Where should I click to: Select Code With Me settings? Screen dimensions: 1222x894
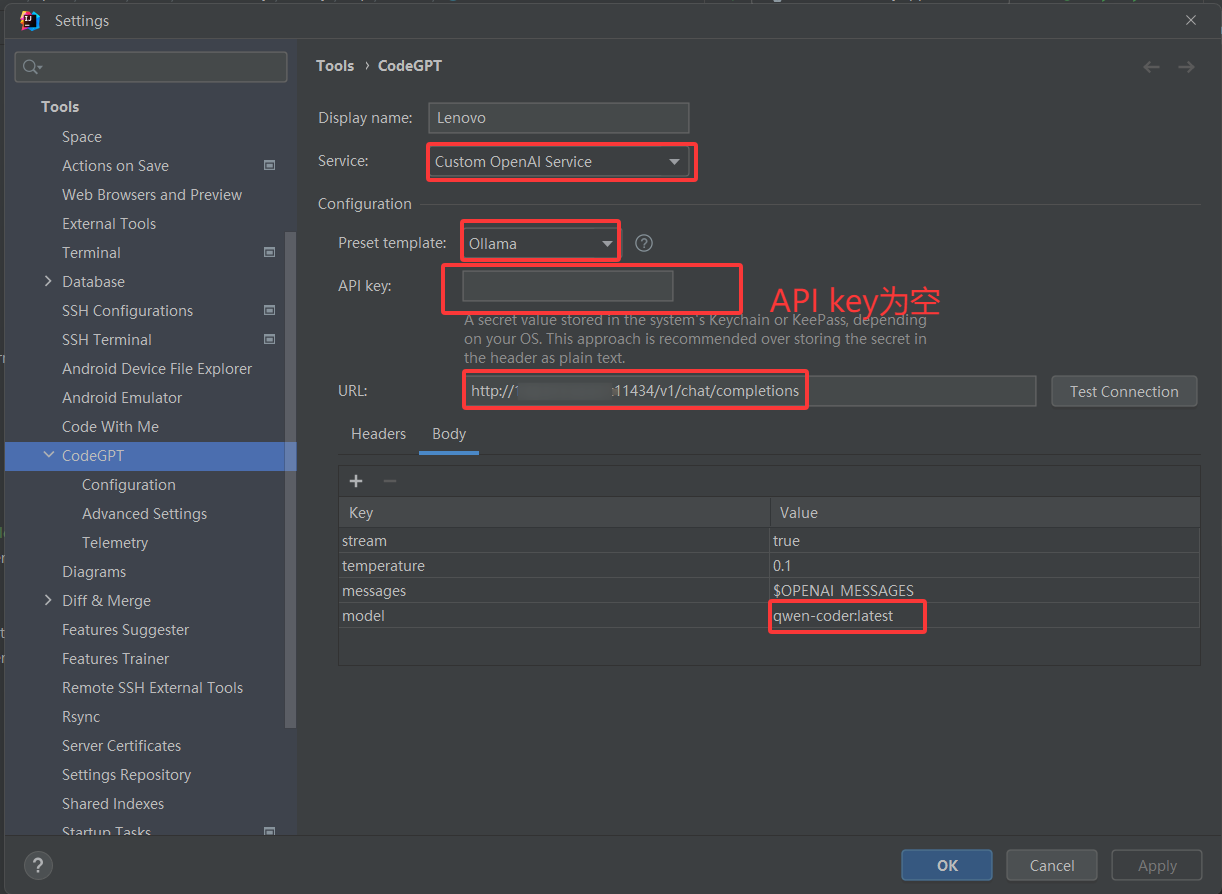110,426
